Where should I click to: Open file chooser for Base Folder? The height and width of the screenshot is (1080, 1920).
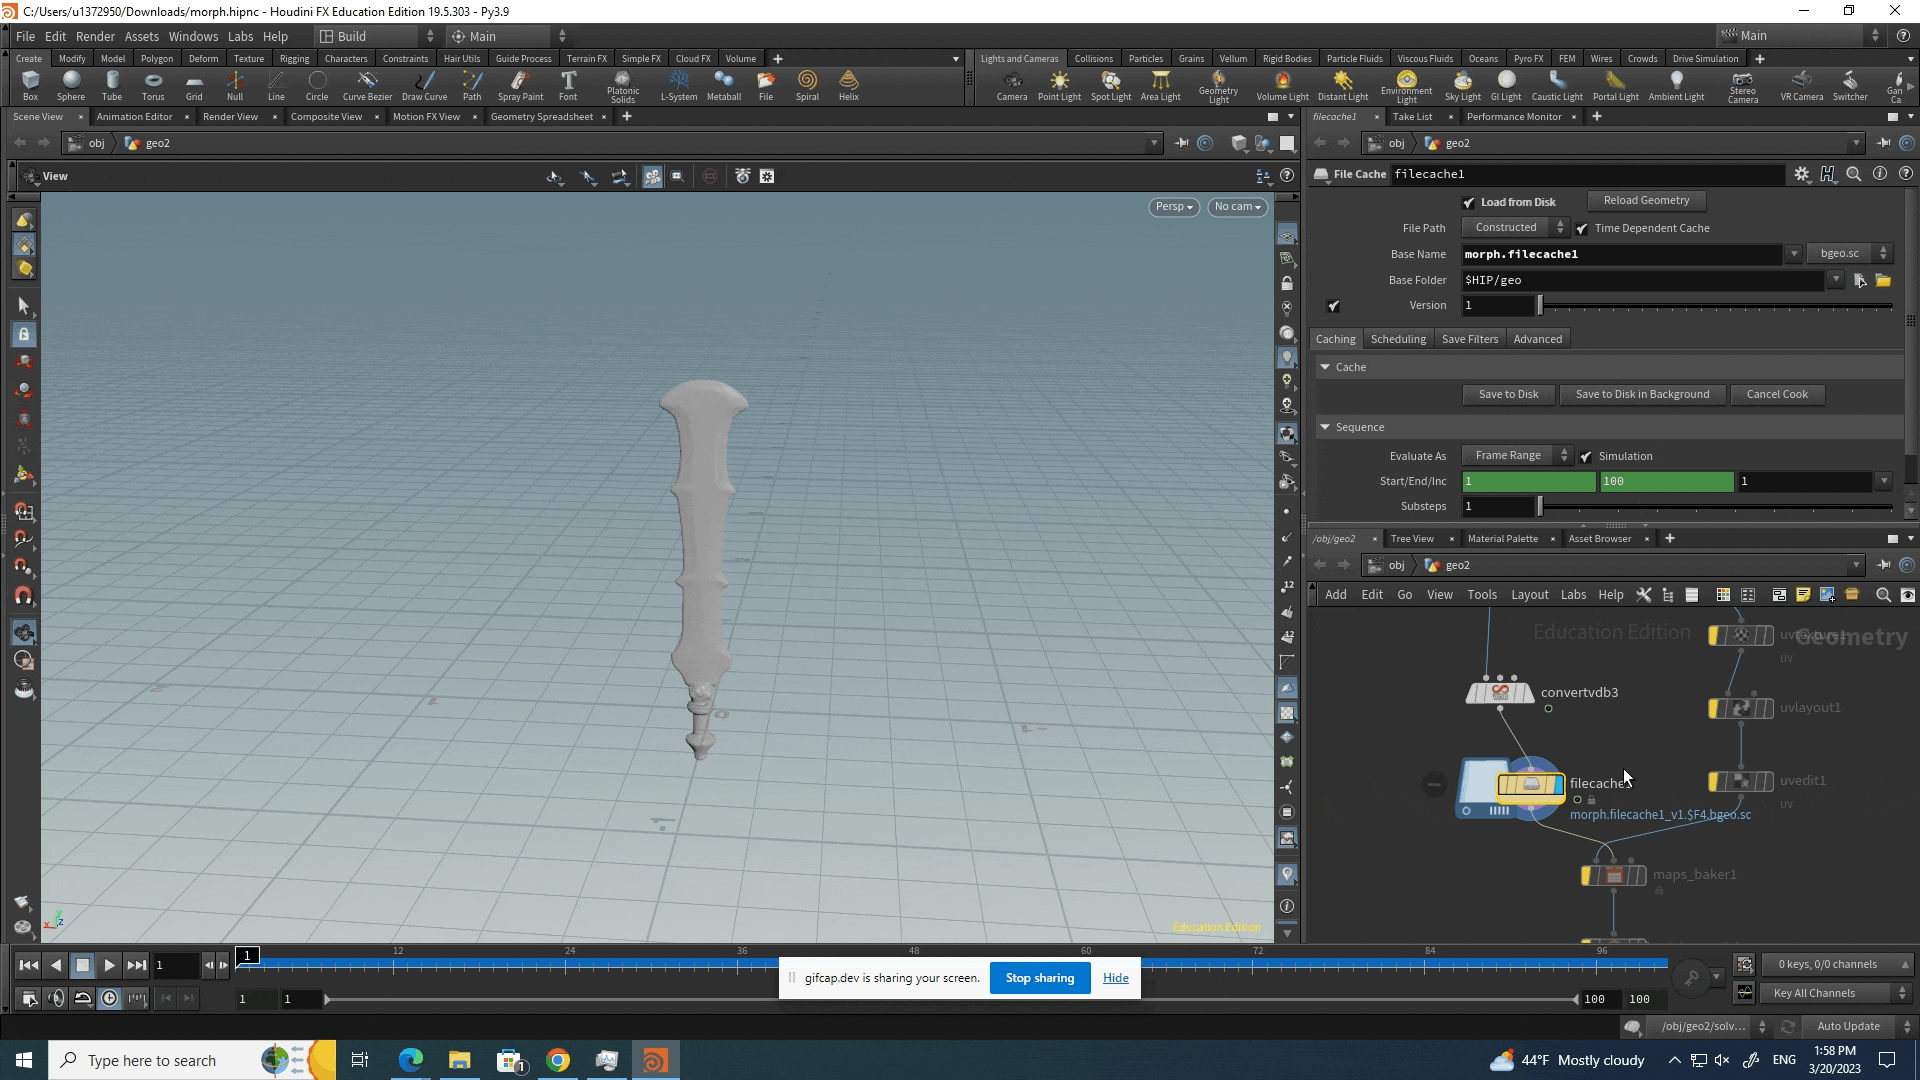pos(1883,281)
